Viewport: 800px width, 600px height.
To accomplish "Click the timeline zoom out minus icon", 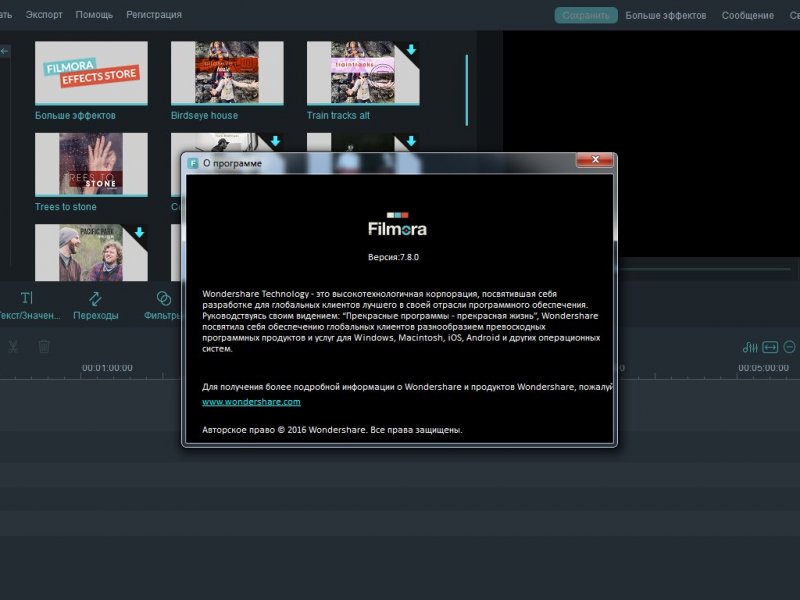I will (x=789, y=347).
